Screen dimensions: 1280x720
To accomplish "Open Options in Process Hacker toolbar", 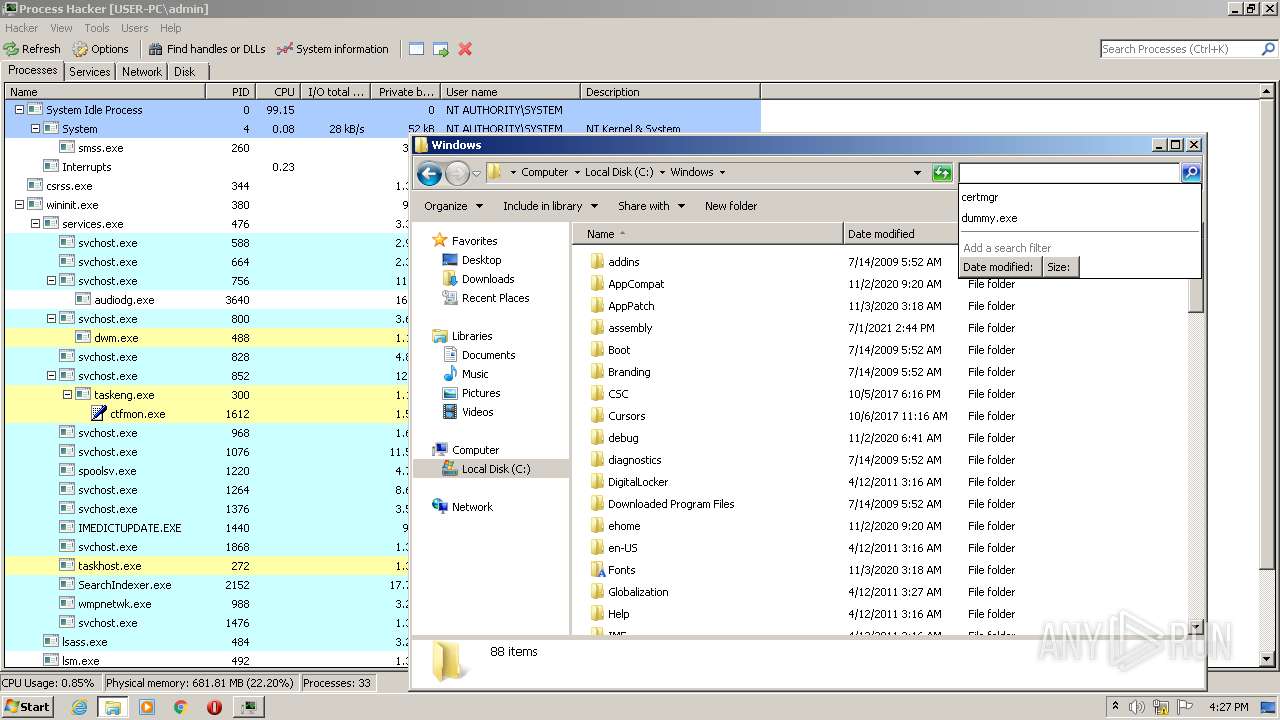I will point(100,49).
